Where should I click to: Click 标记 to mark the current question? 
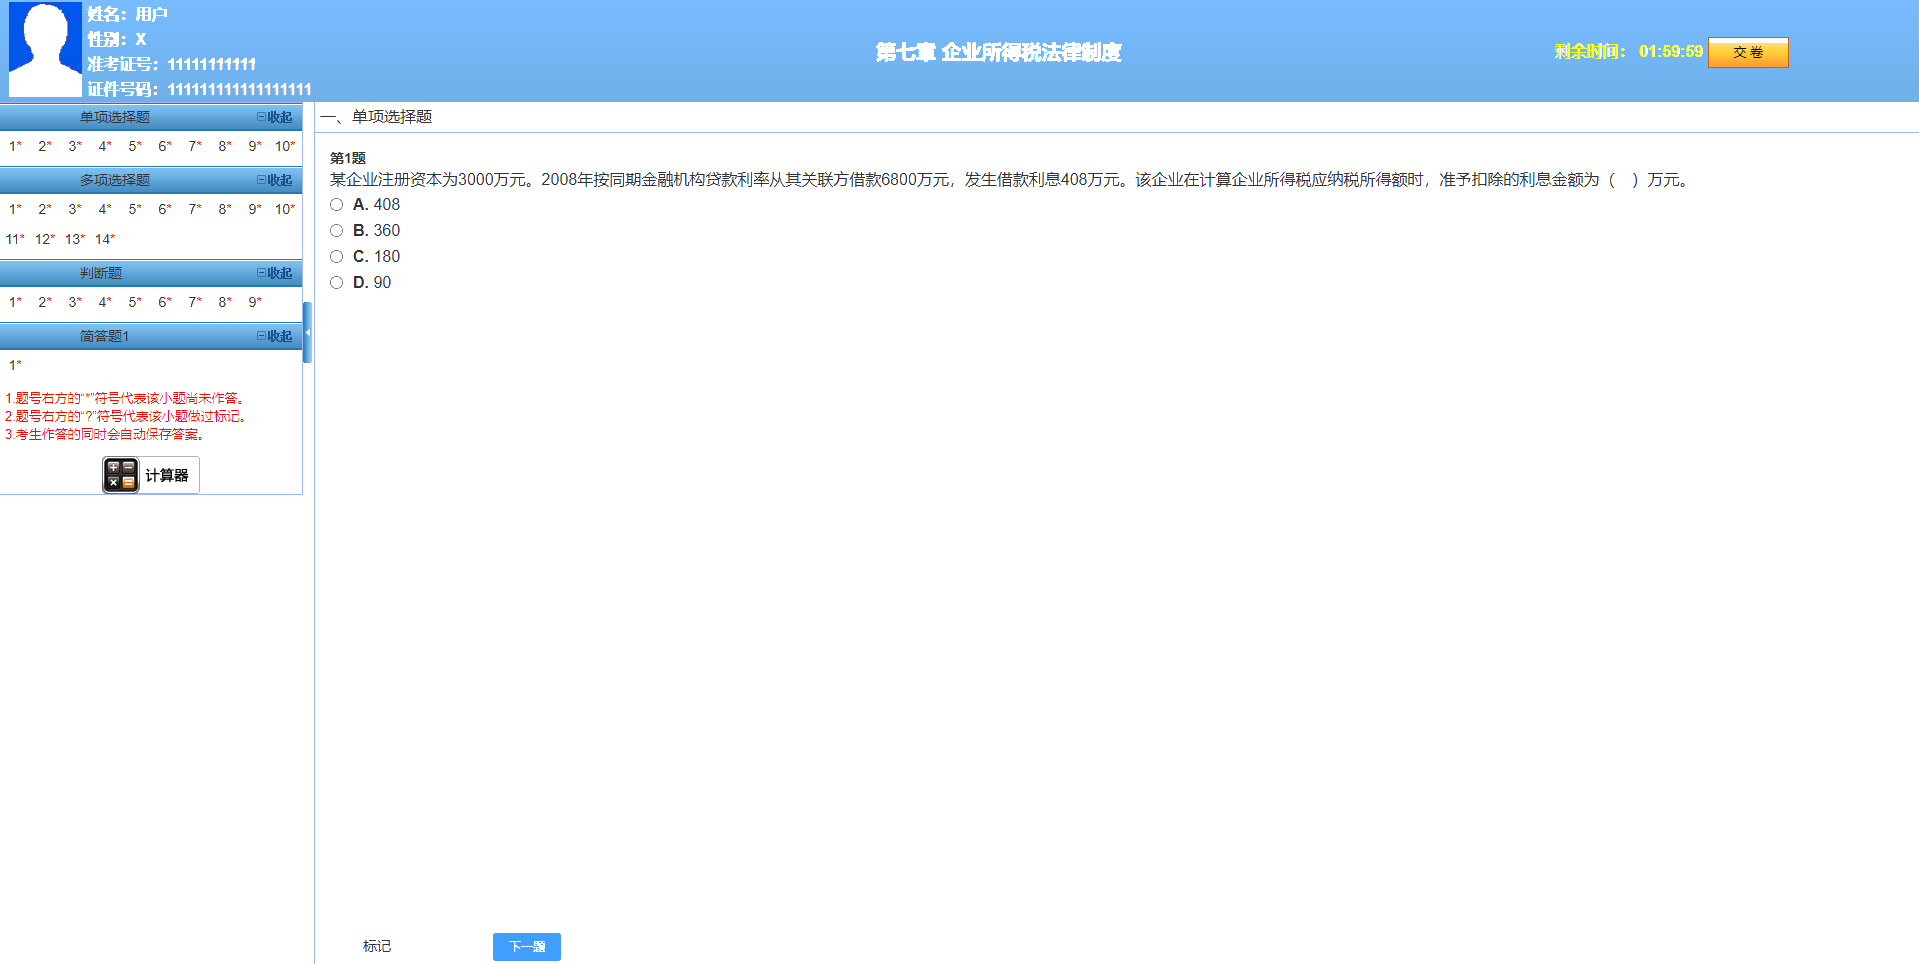[377, 946]
